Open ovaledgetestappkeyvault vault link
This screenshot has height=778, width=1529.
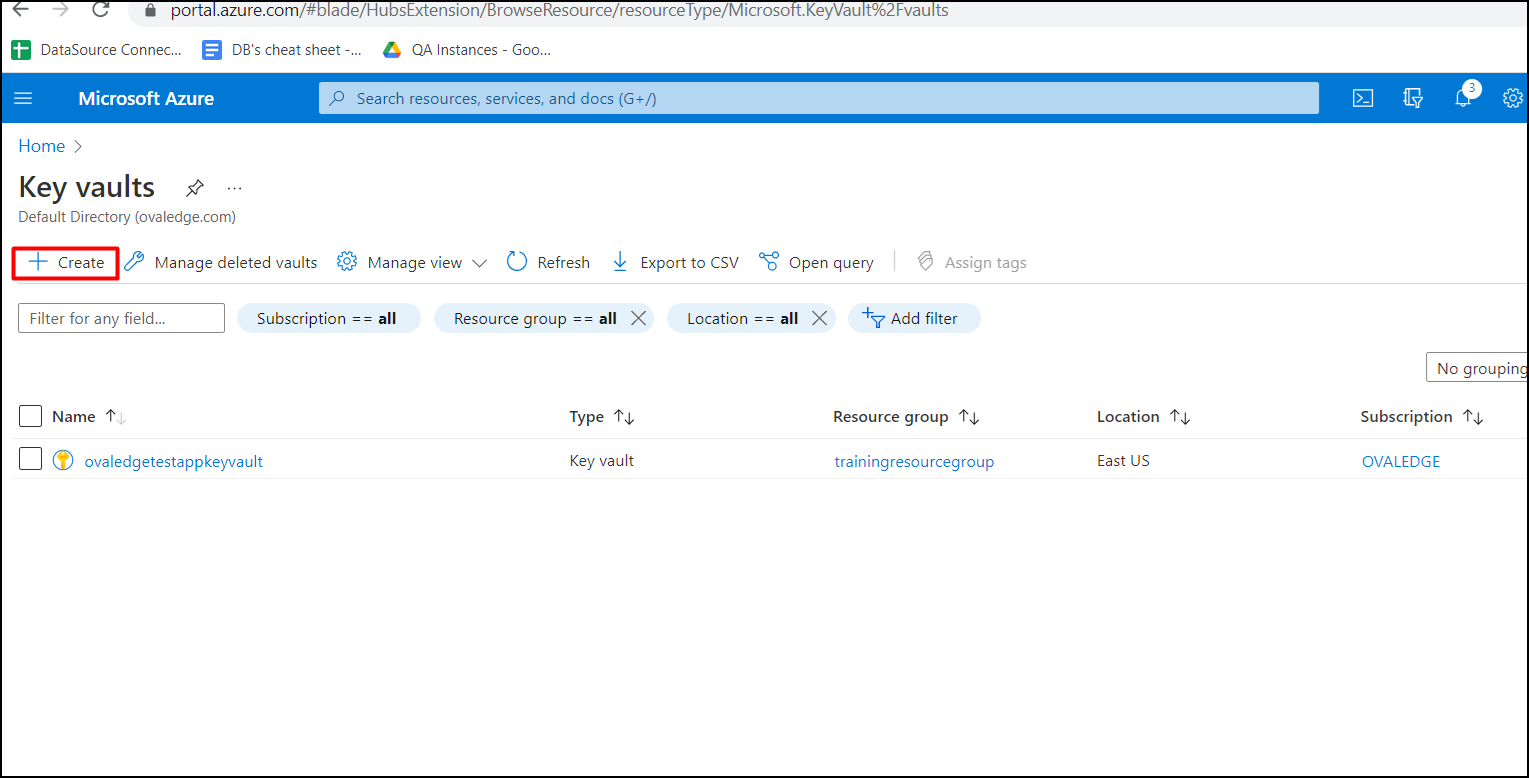pyautogui.click(x=174, y=462)
